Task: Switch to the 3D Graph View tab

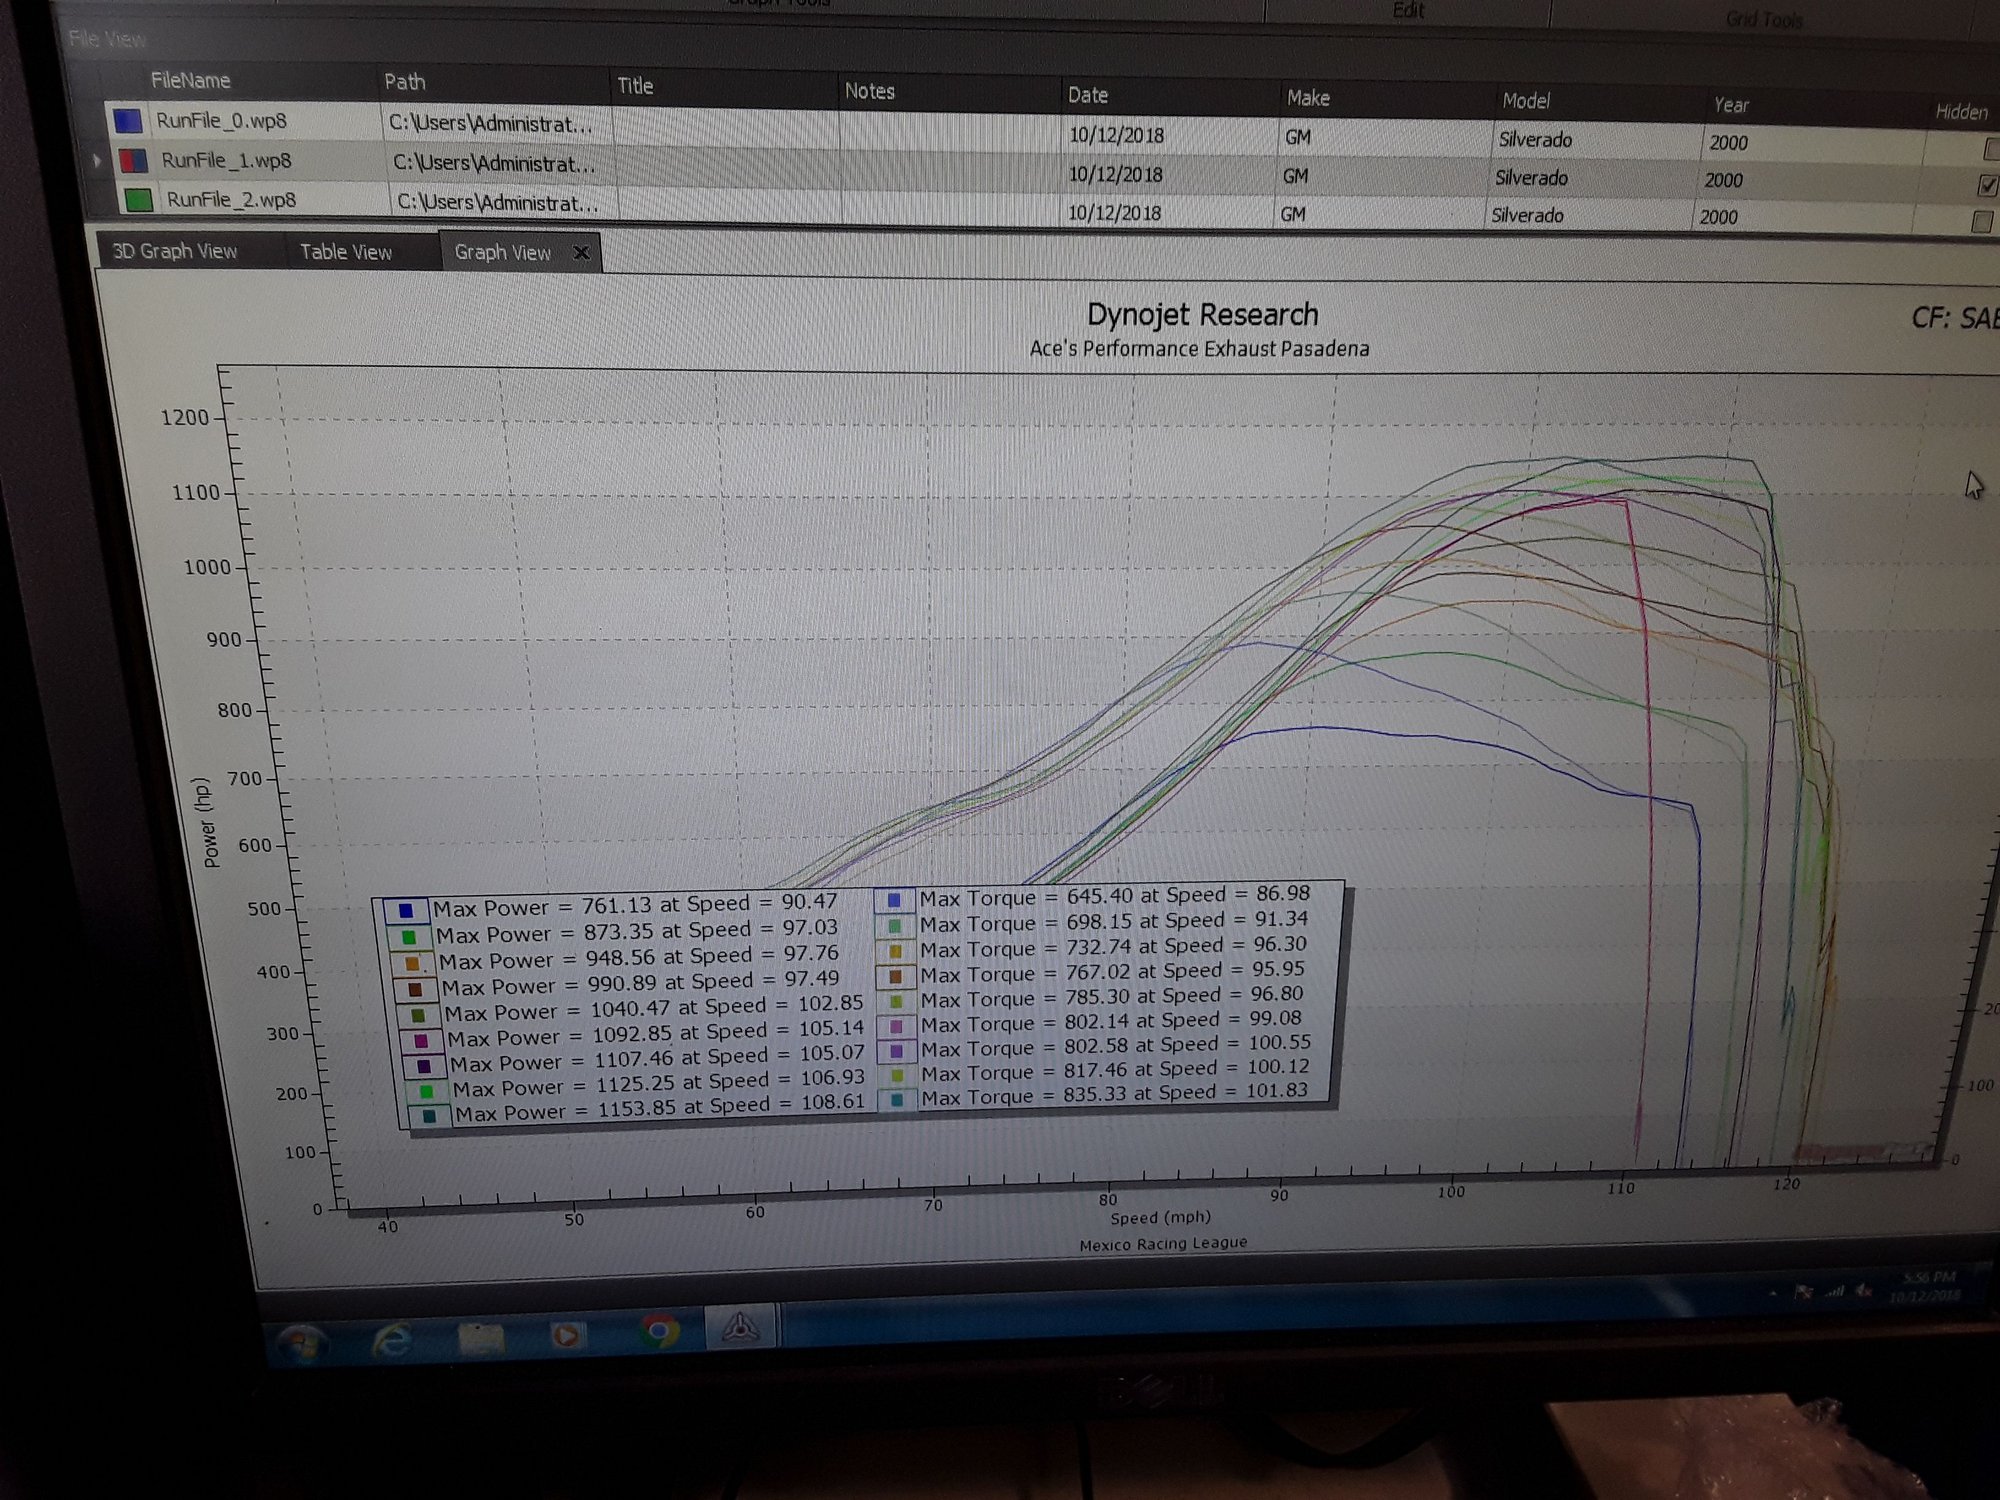Action: click(x=175, y=251)
